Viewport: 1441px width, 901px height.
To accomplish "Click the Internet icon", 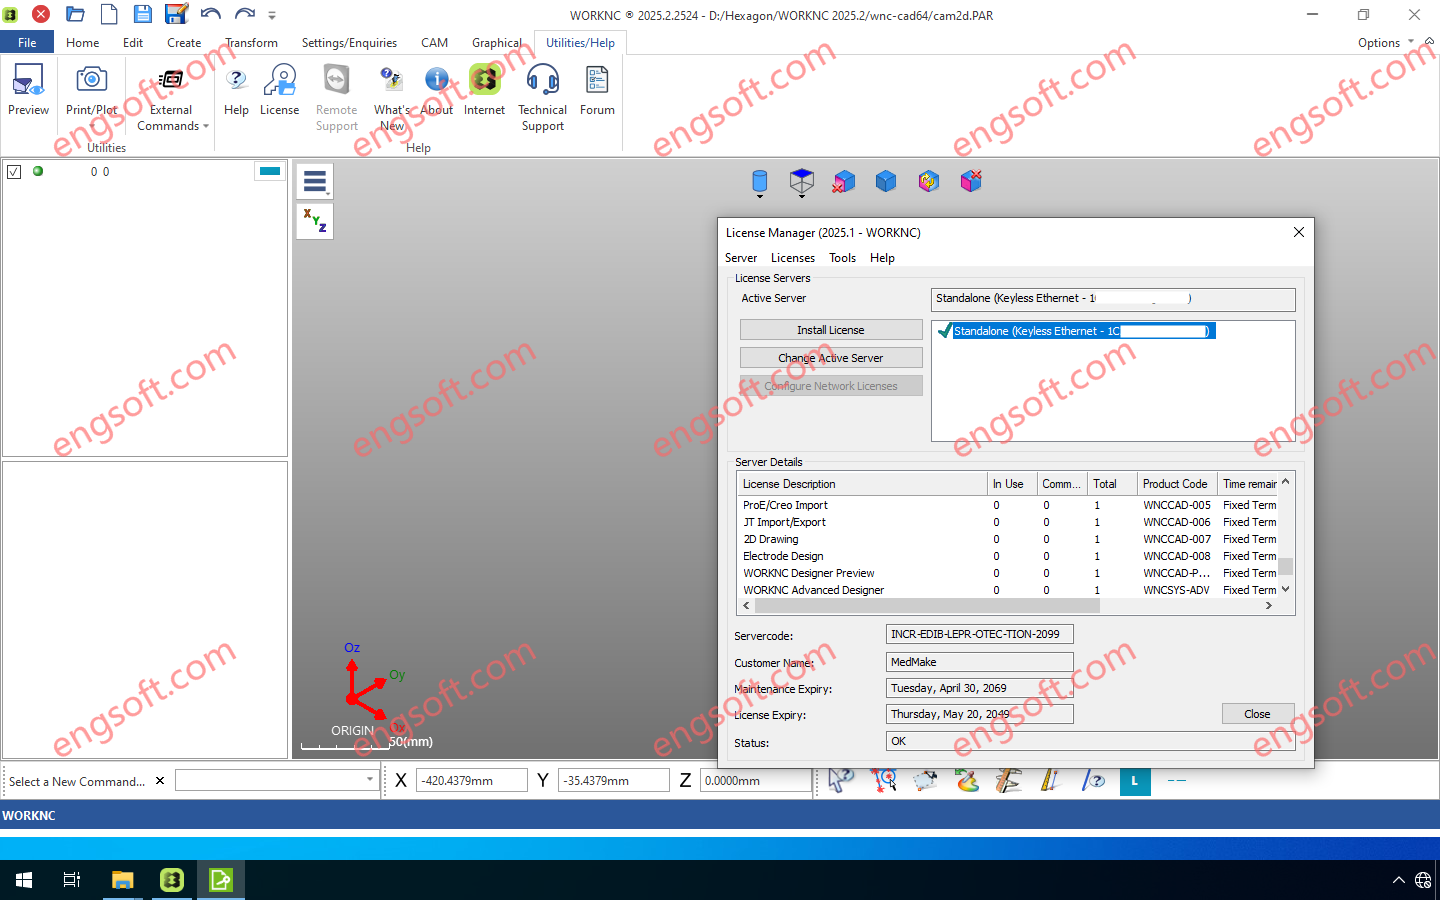I will (484, 80).
